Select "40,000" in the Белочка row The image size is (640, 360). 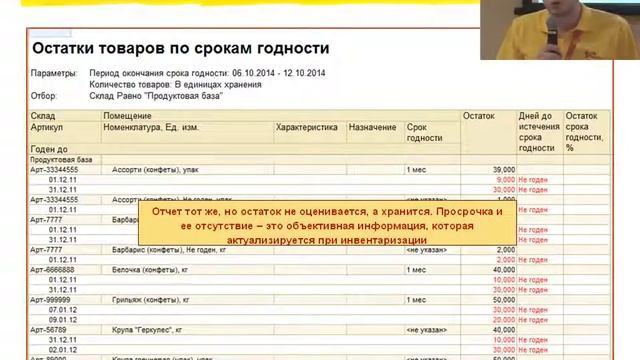coord(504,270)
